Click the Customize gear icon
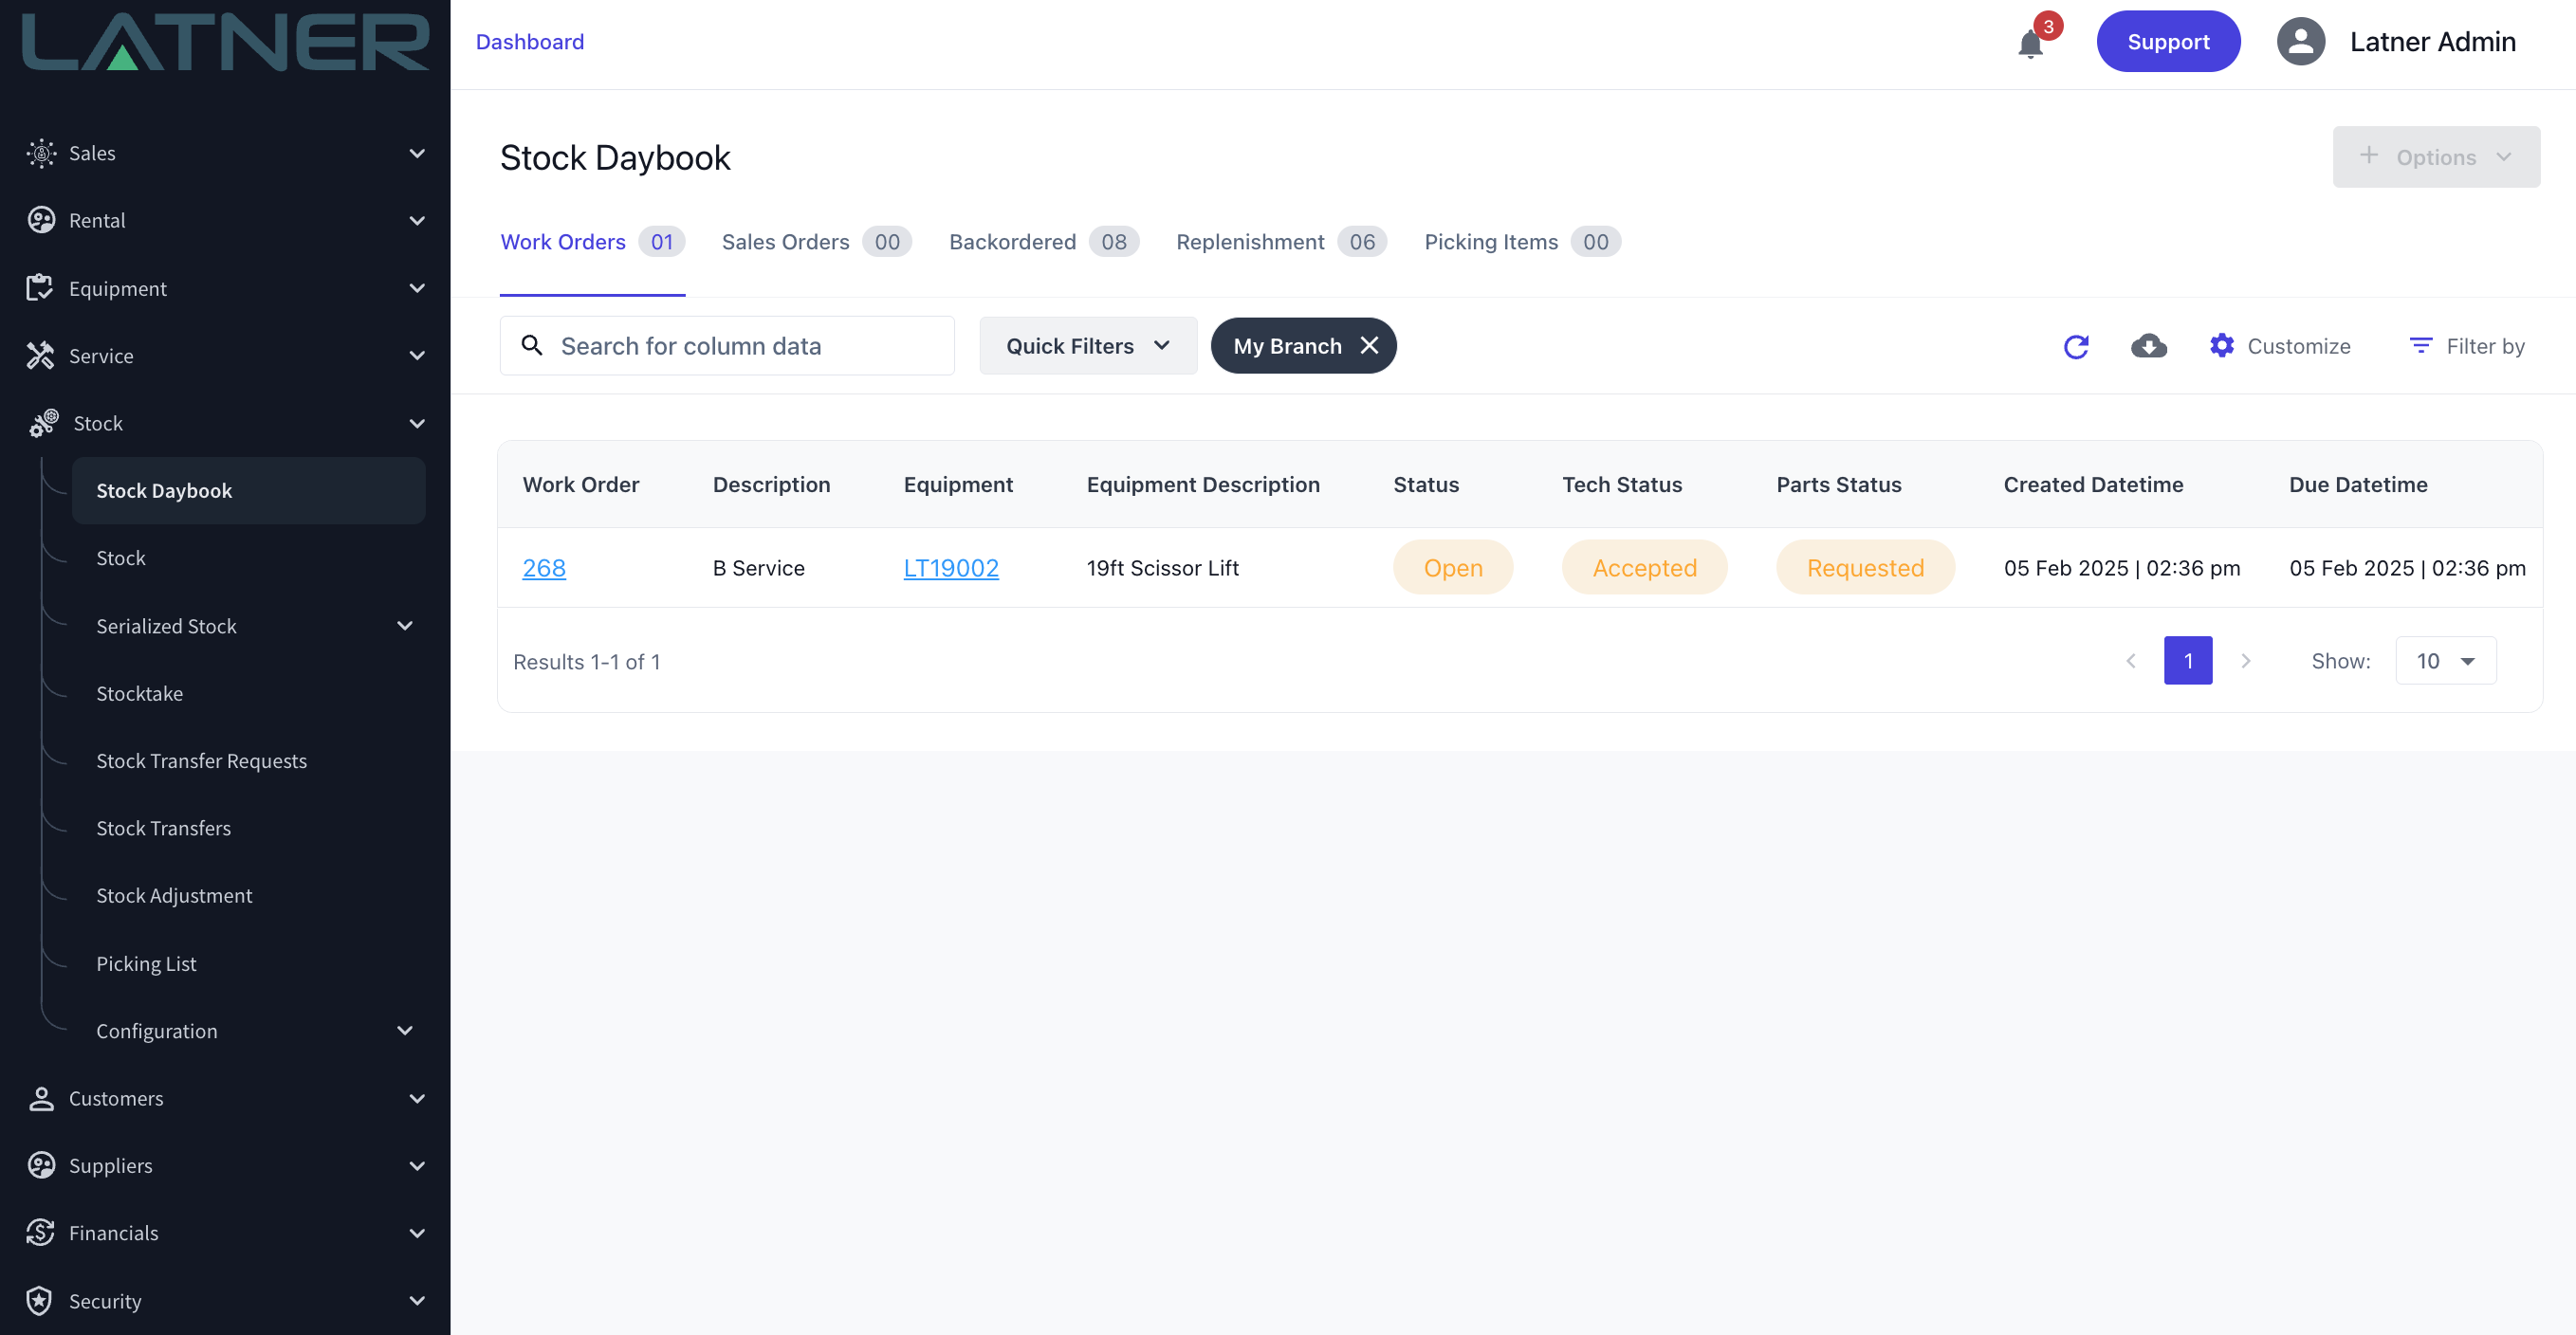This screenshot has height=1335, width=2576. (2221, 346)
